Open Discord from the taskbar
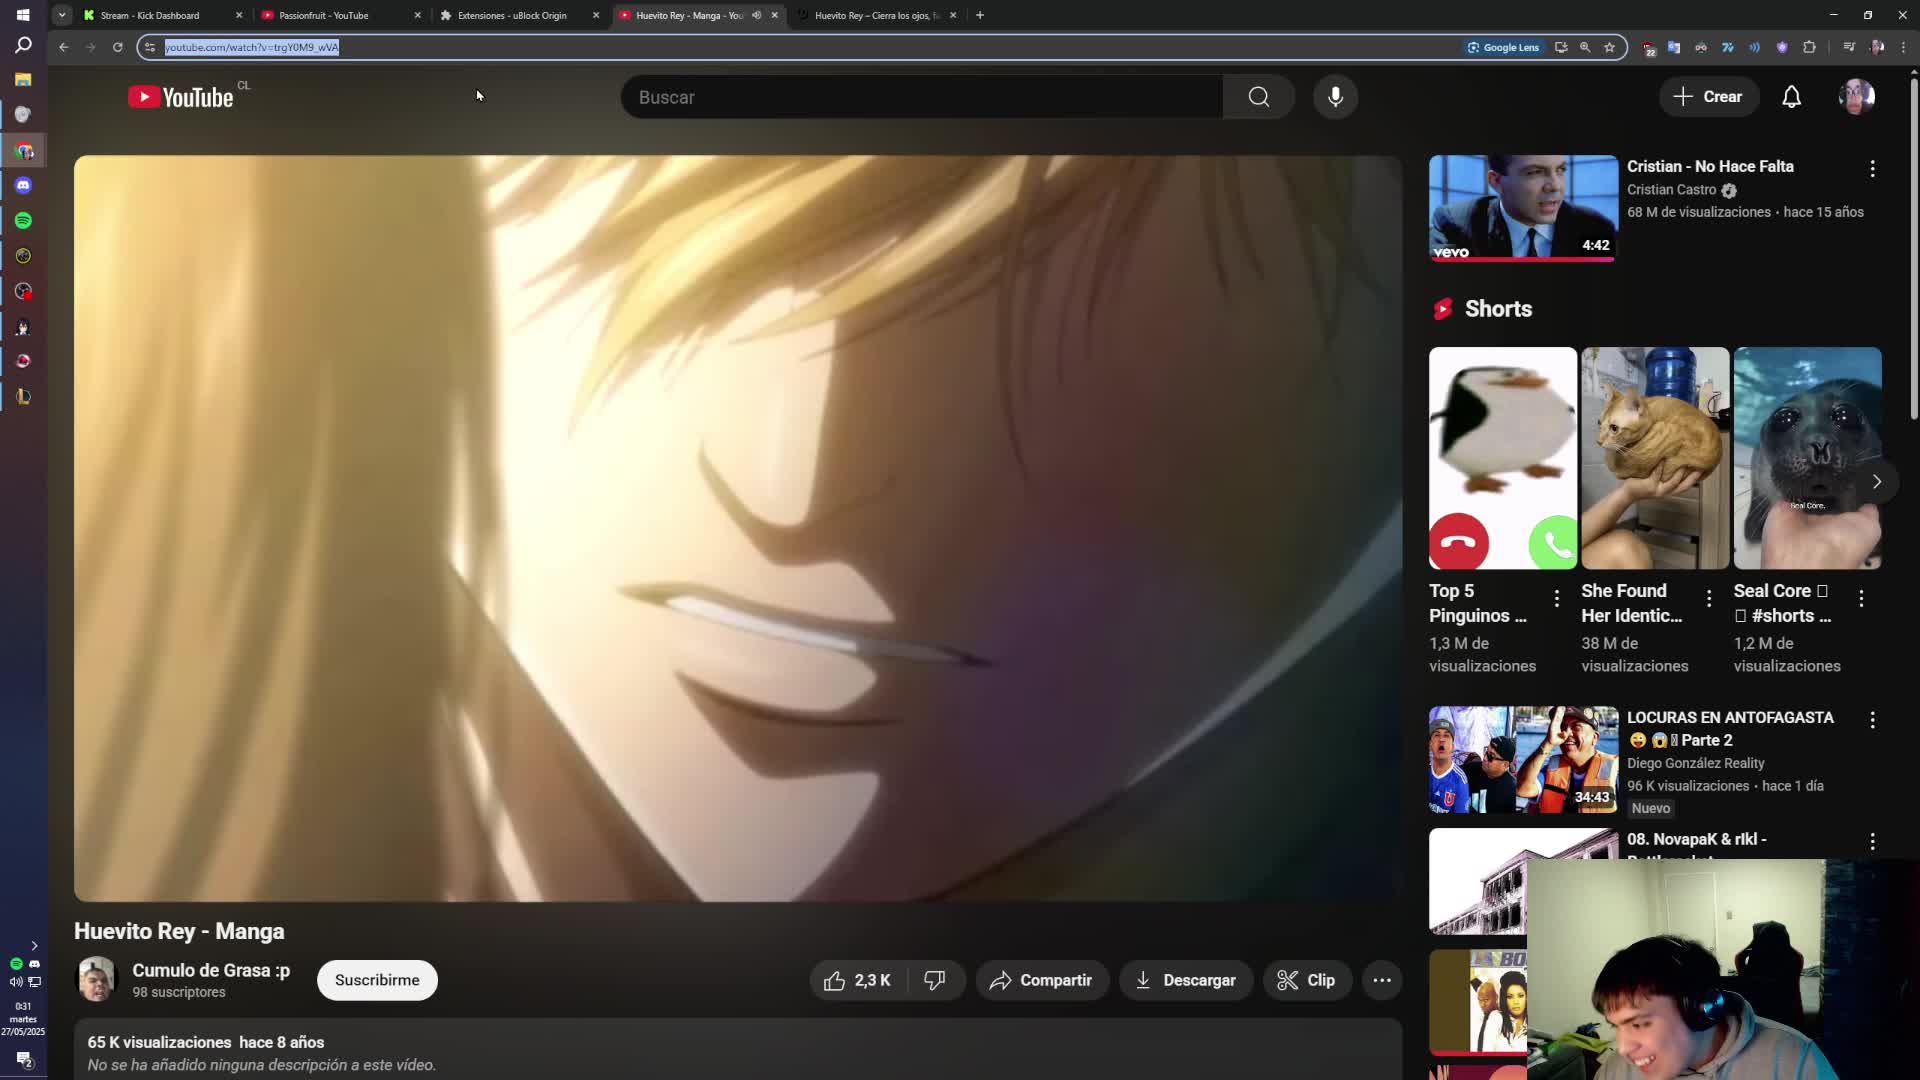This screenshot has width=1920, height=1080. 23,186
